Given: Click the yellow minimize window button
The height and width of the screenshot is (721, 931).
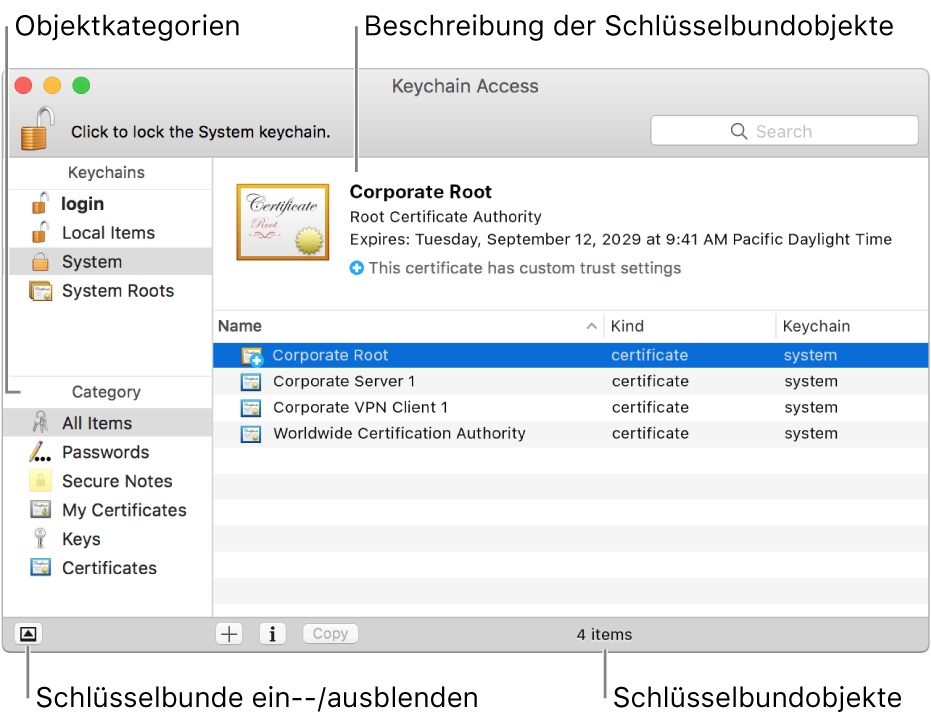Looking at the screenshot, I should (52, 86).
